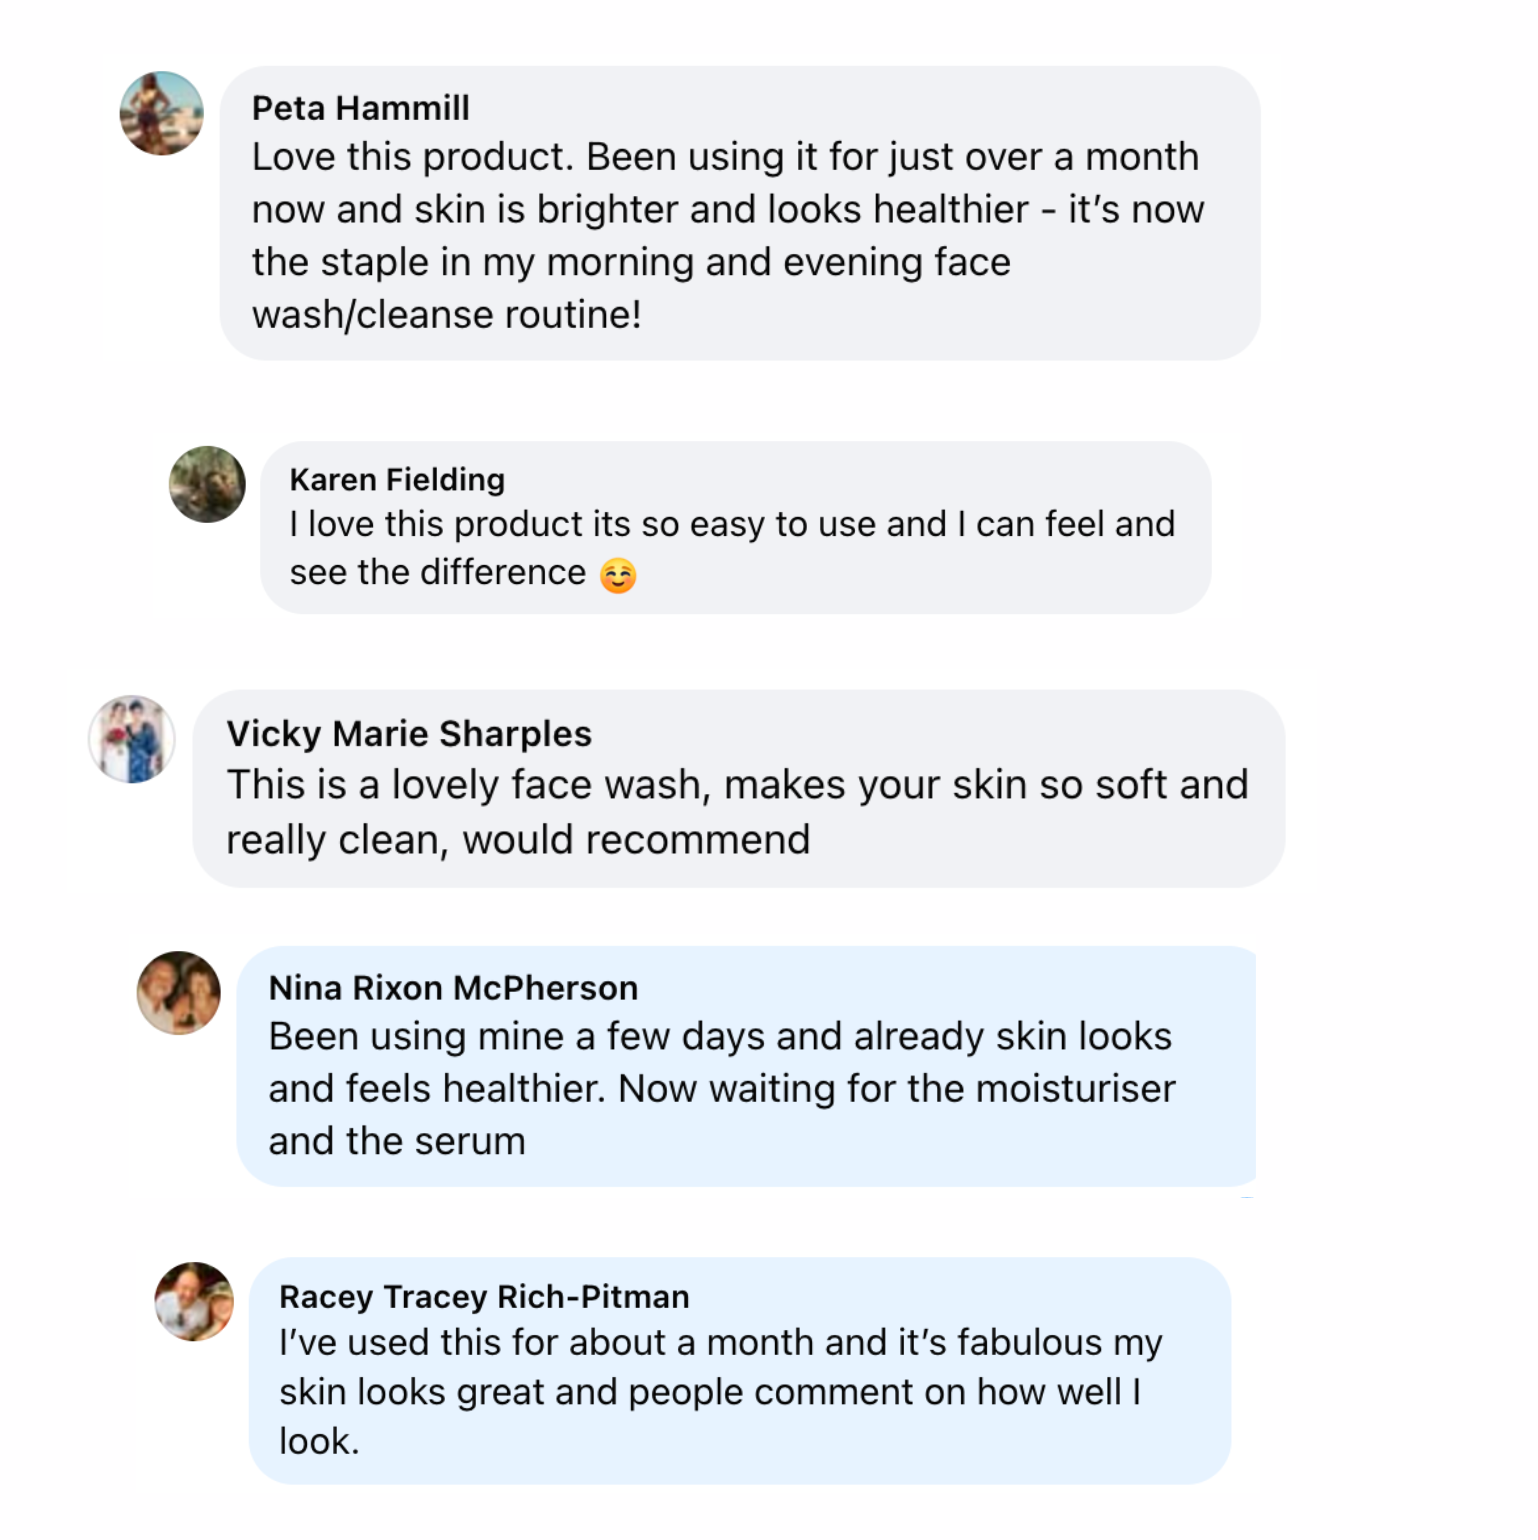Click "wash/cleanse routine!" line in Peta's comment
Image resolution: width=1538 pixels, height=1540 pixels.
(x=446, y=315)
